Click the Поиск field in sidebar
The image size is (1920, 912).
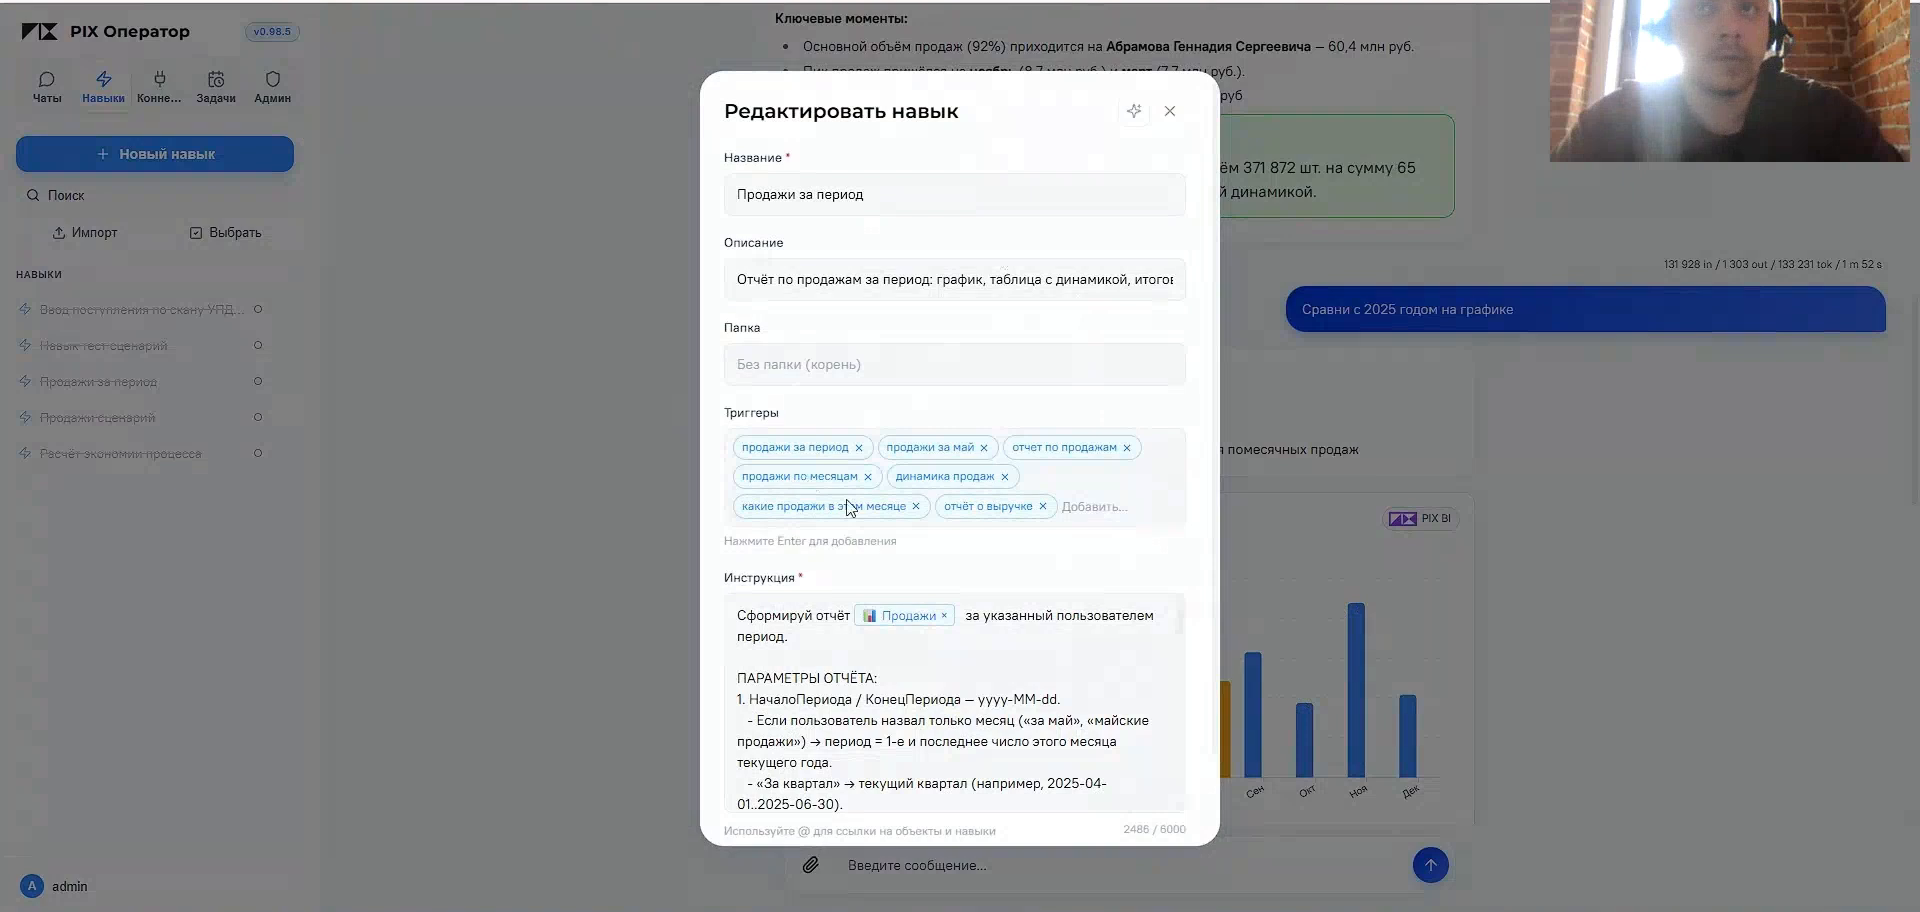coord(155,195)
